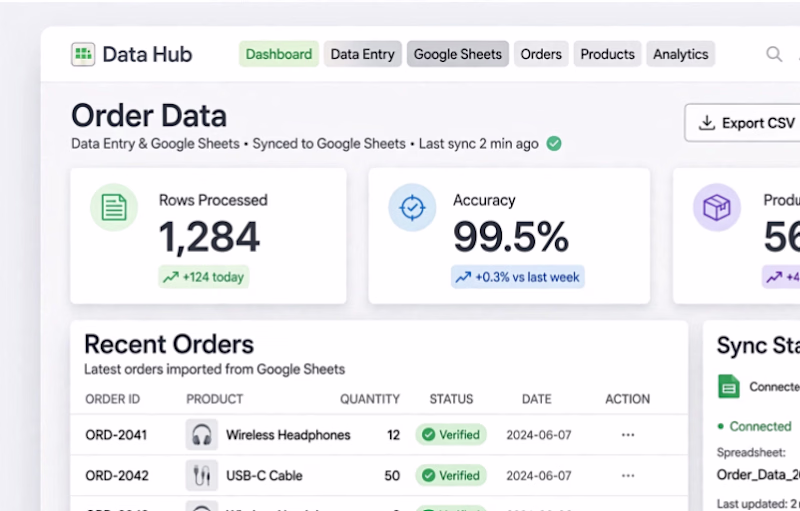Screen dimensions: 800x511
Task: Open the Products tab
Action: coord(608,54)
